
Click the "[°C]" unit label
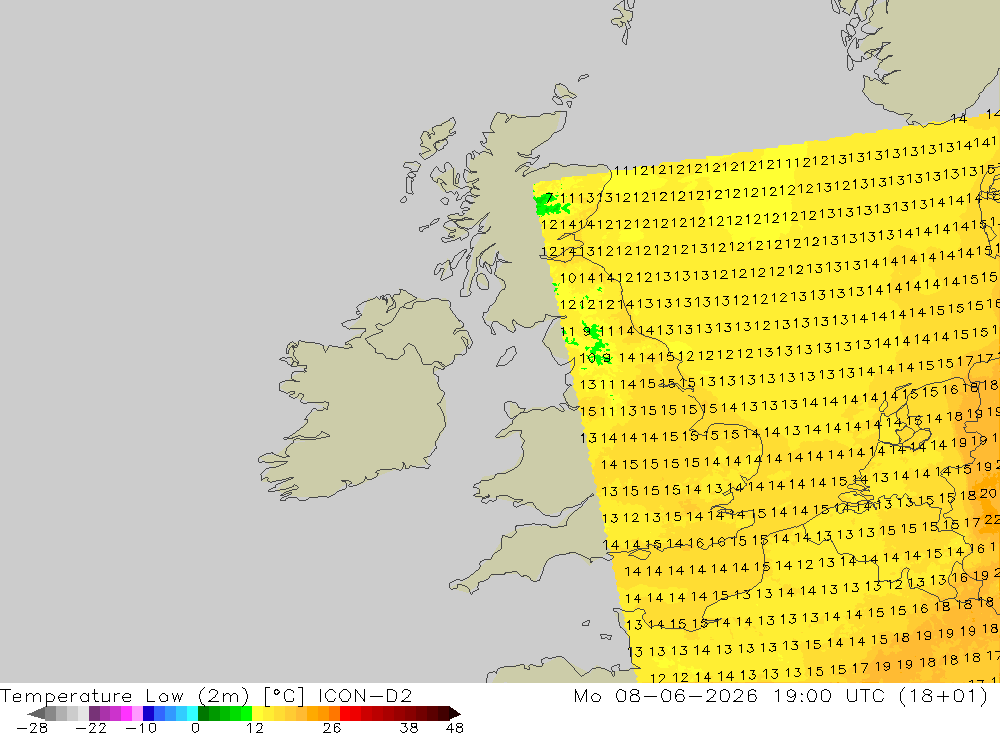[x=284, y=695]
